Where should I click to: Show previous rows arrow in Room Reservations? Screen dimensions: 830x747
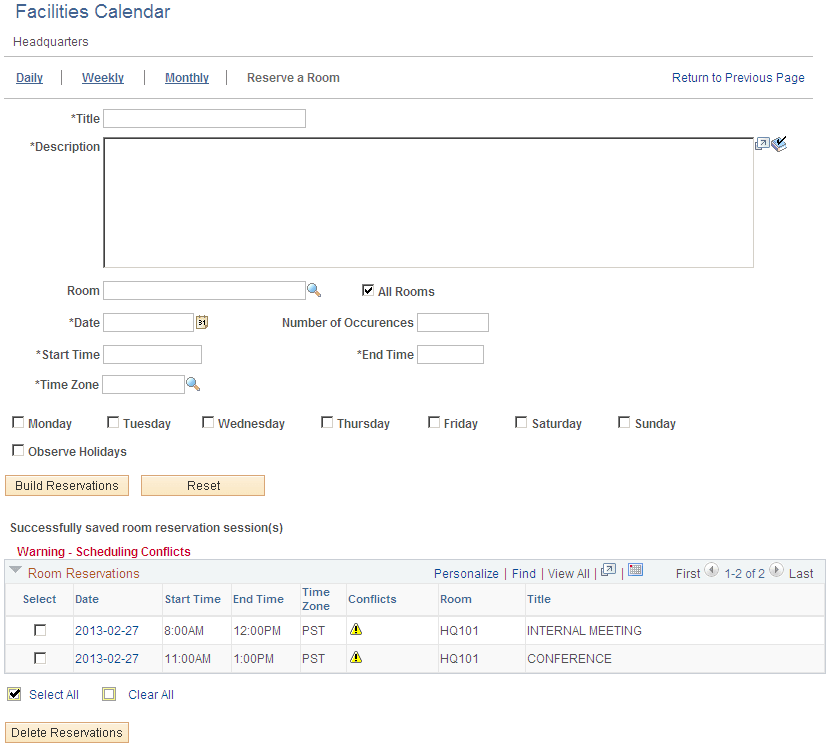coord(711,570)
